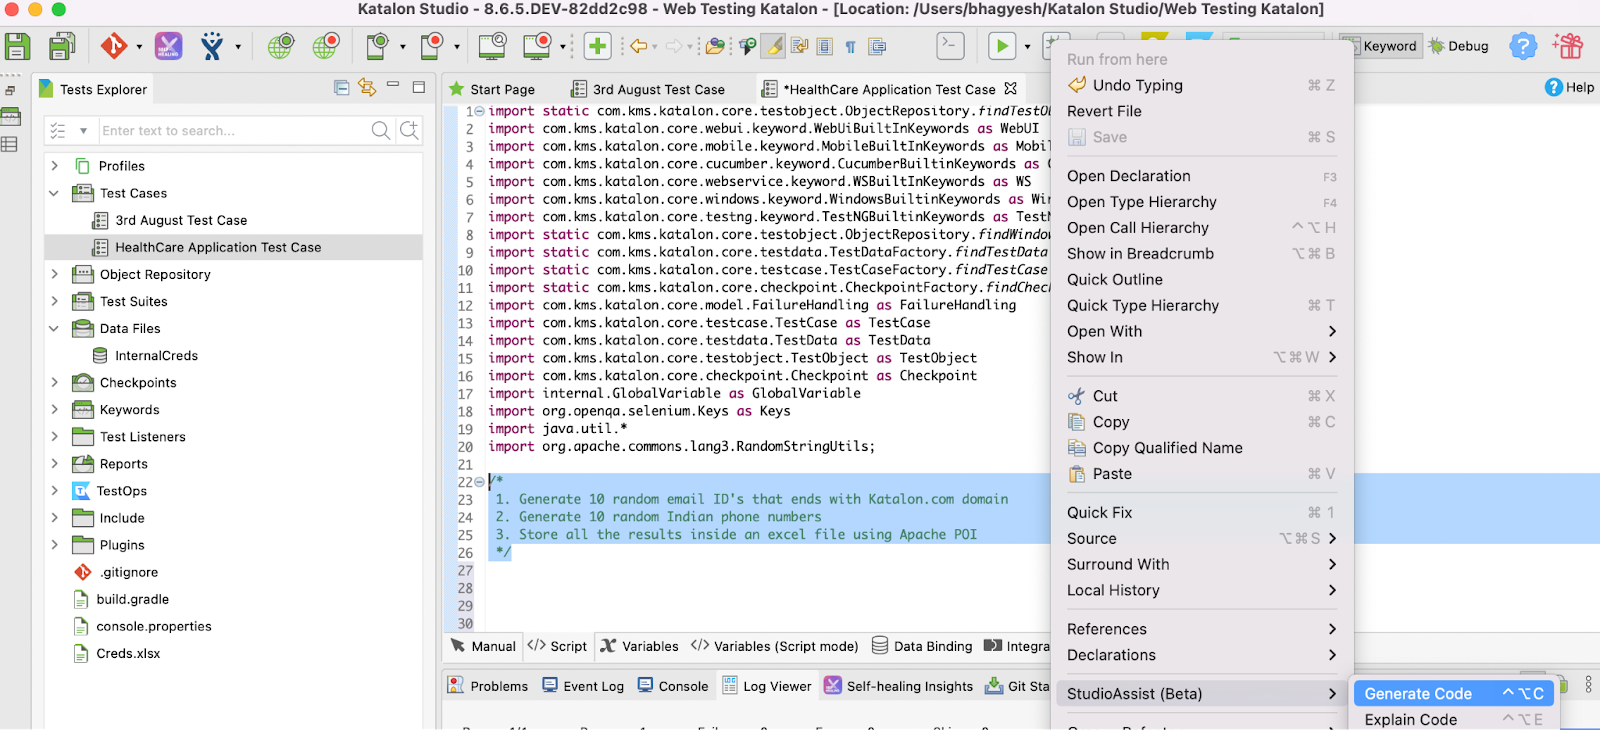Switch to Debug perspective
This screenshot has width=1600, height=730.
pyautogui.click(x=1459, y=46)
